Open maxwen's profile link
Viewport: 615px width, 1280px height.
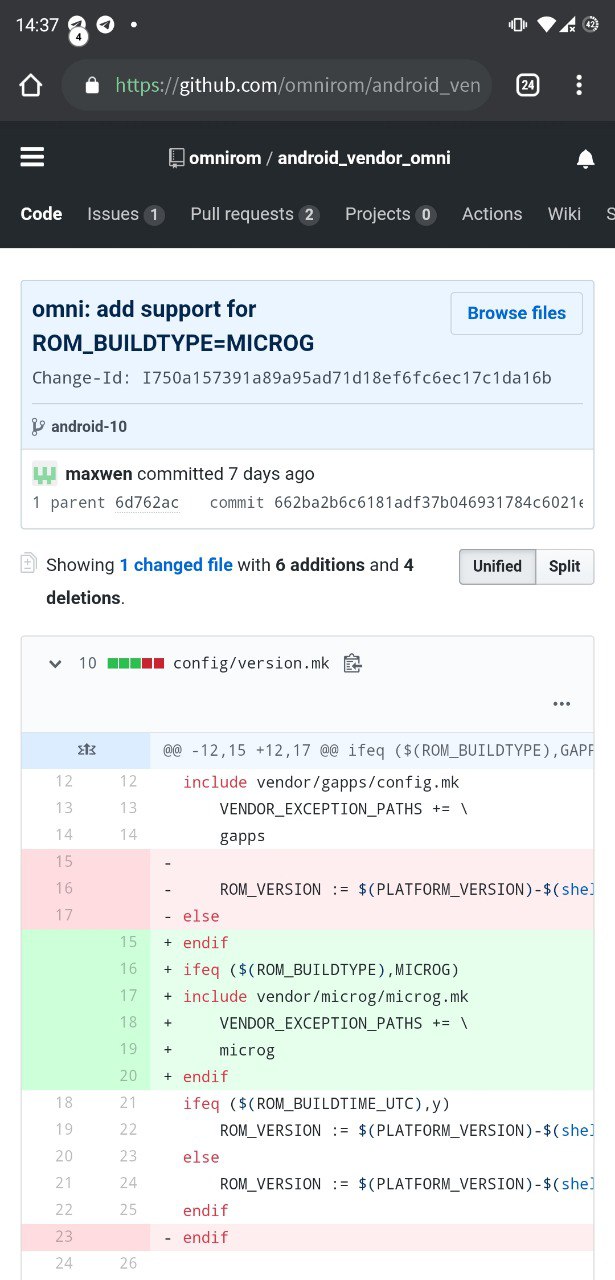click(x=99, y=474)
